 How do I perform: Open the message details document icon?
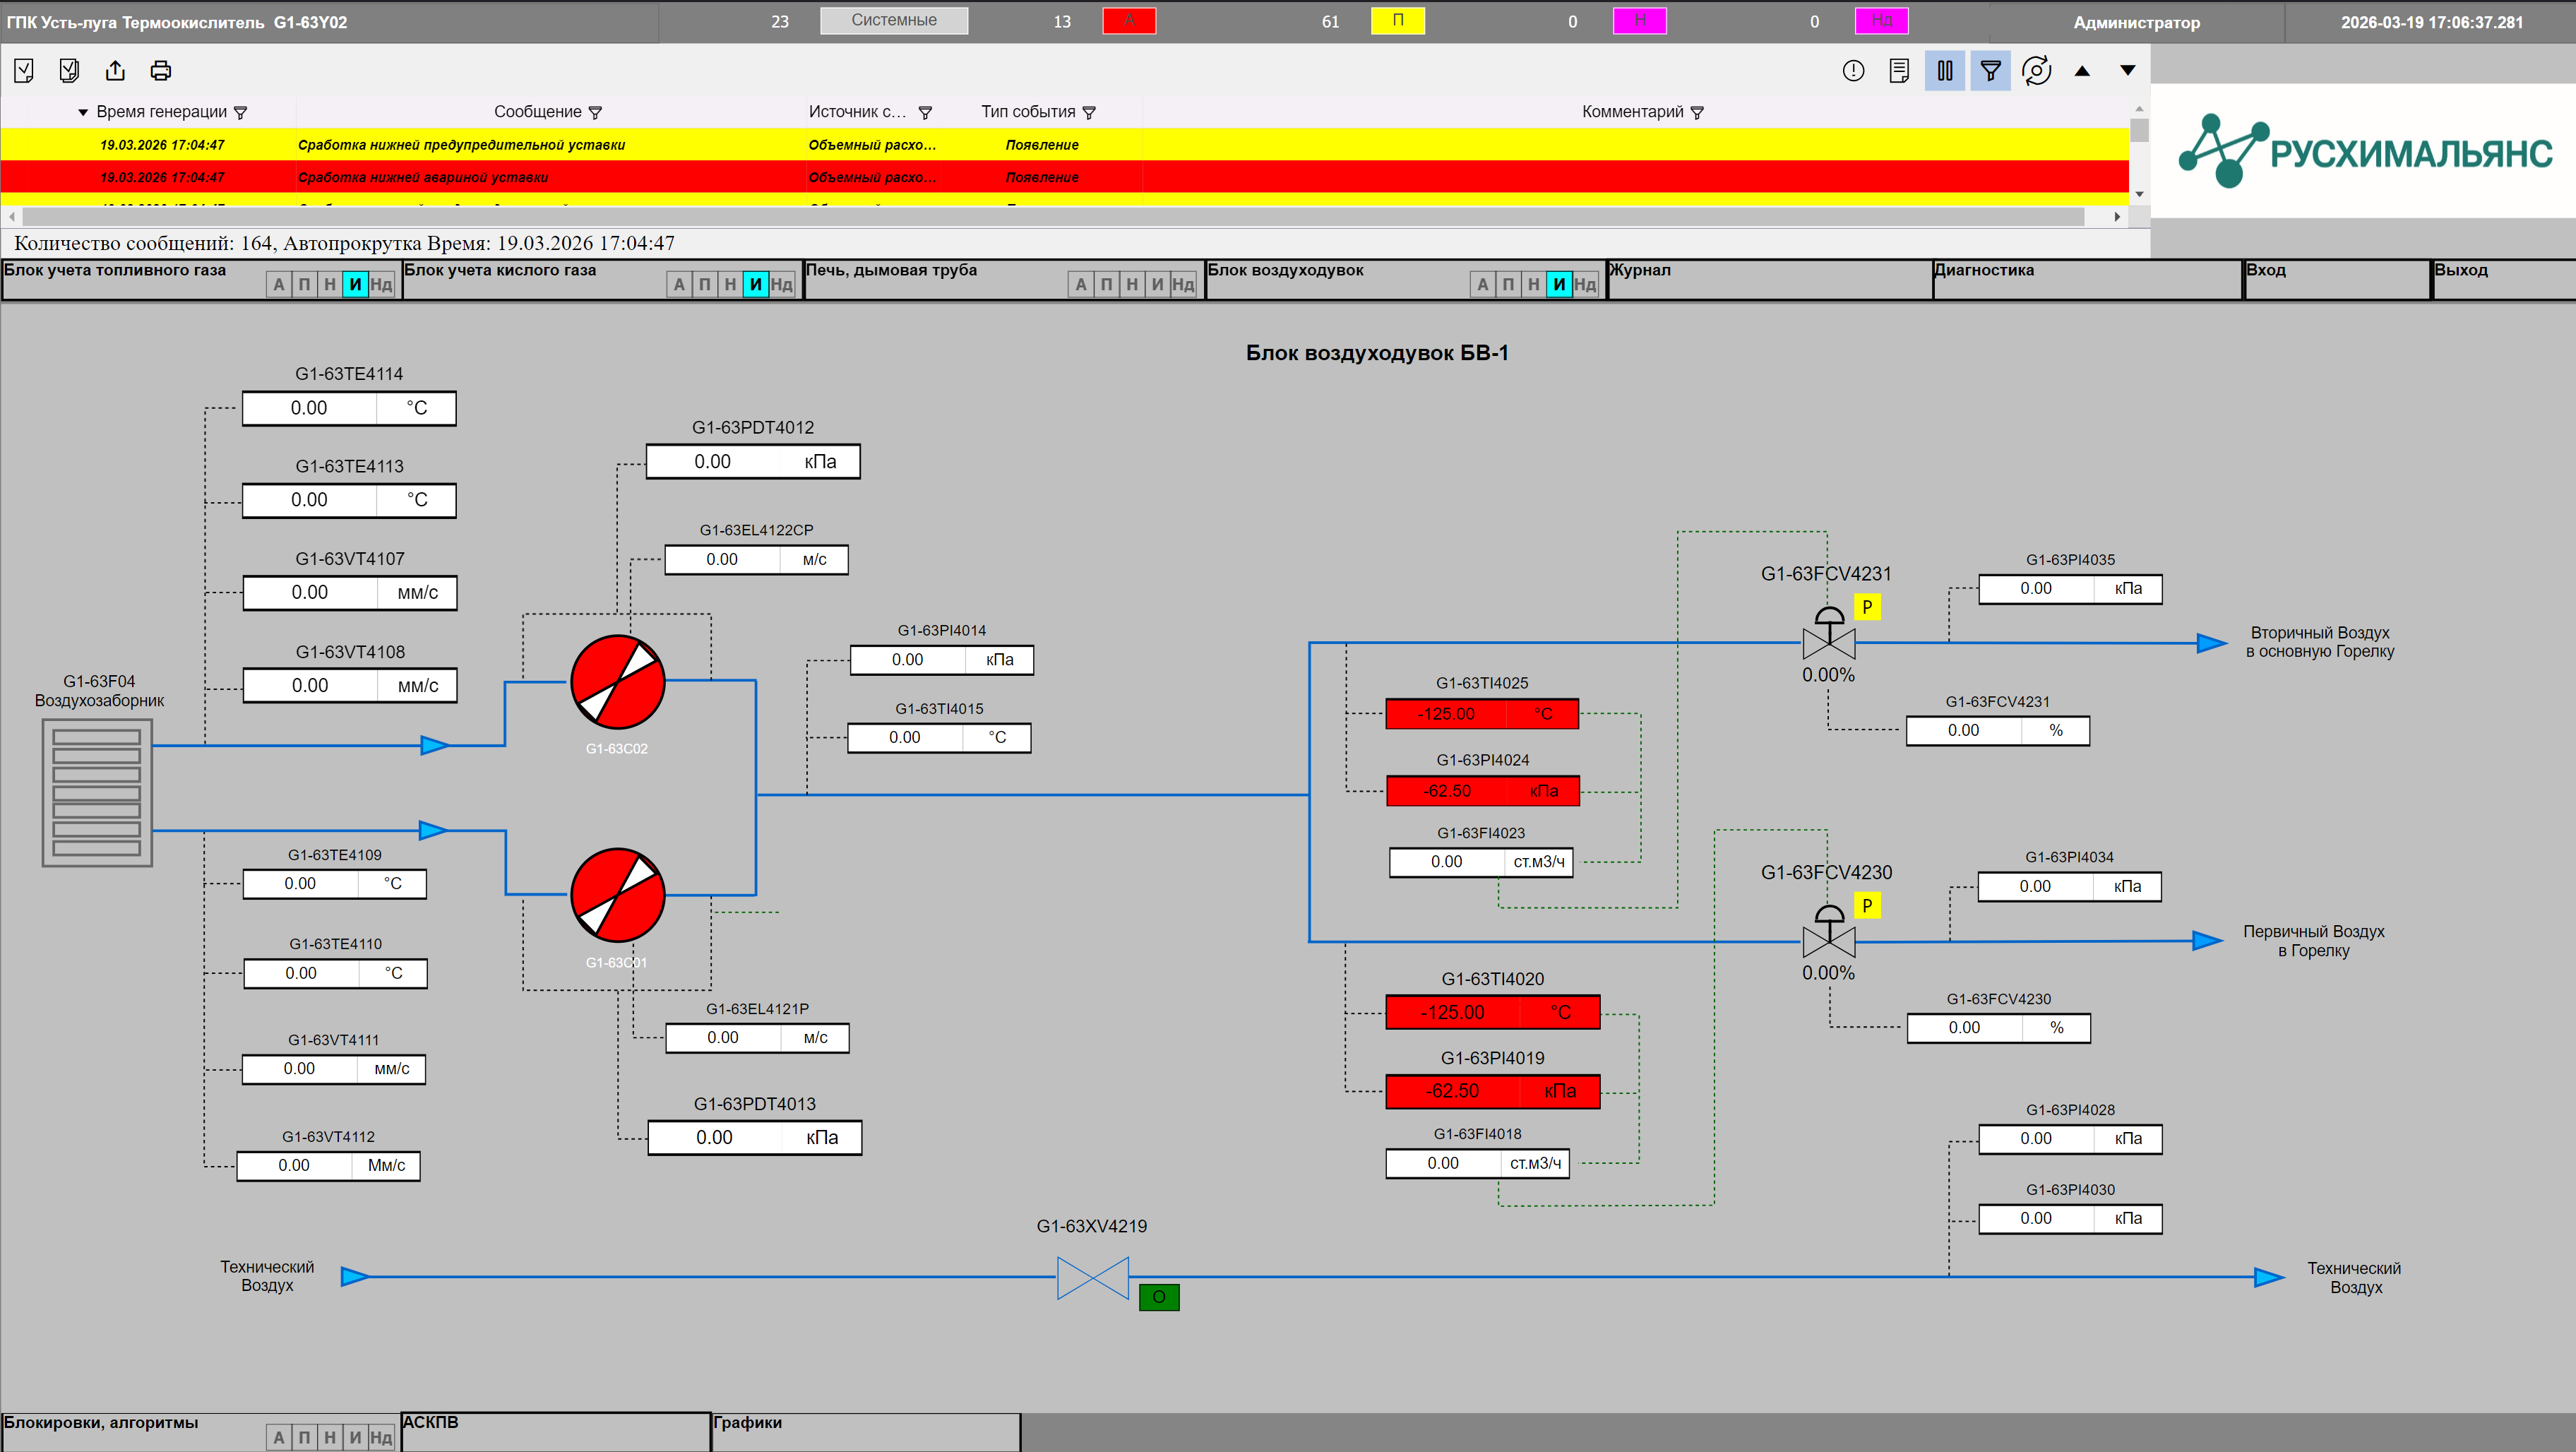[x=1899, y=70]
